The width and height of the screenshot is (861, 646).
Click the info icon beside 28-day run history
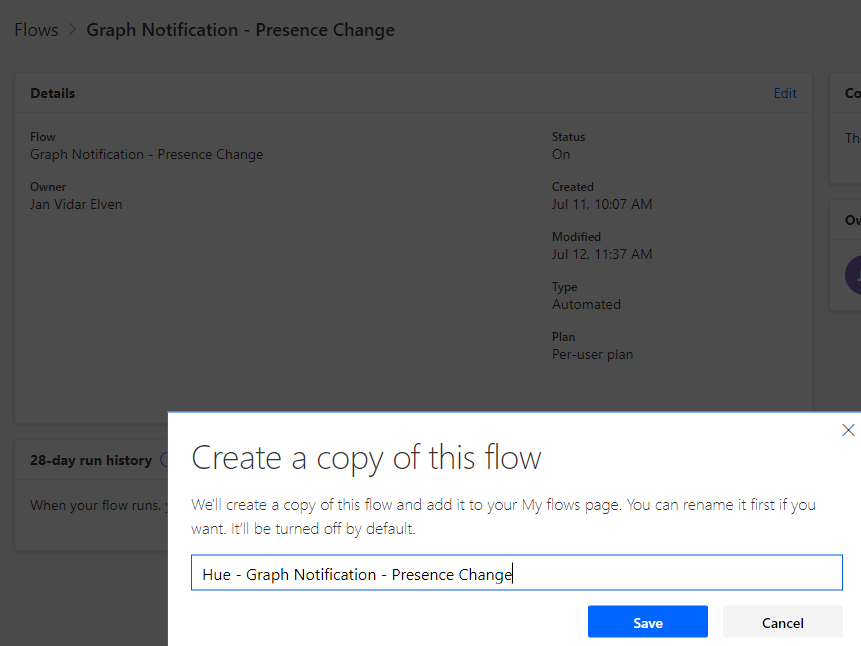(163, 460)
